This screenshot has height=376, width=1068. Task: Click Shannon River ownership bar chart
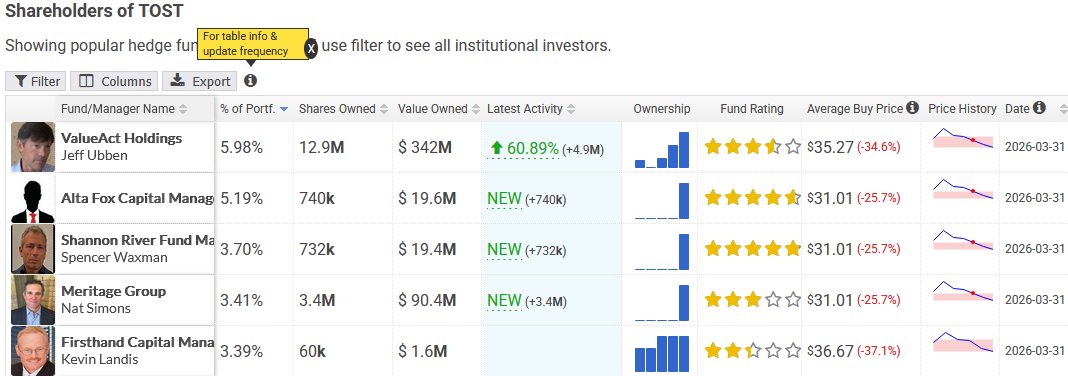tap(661, 252)
